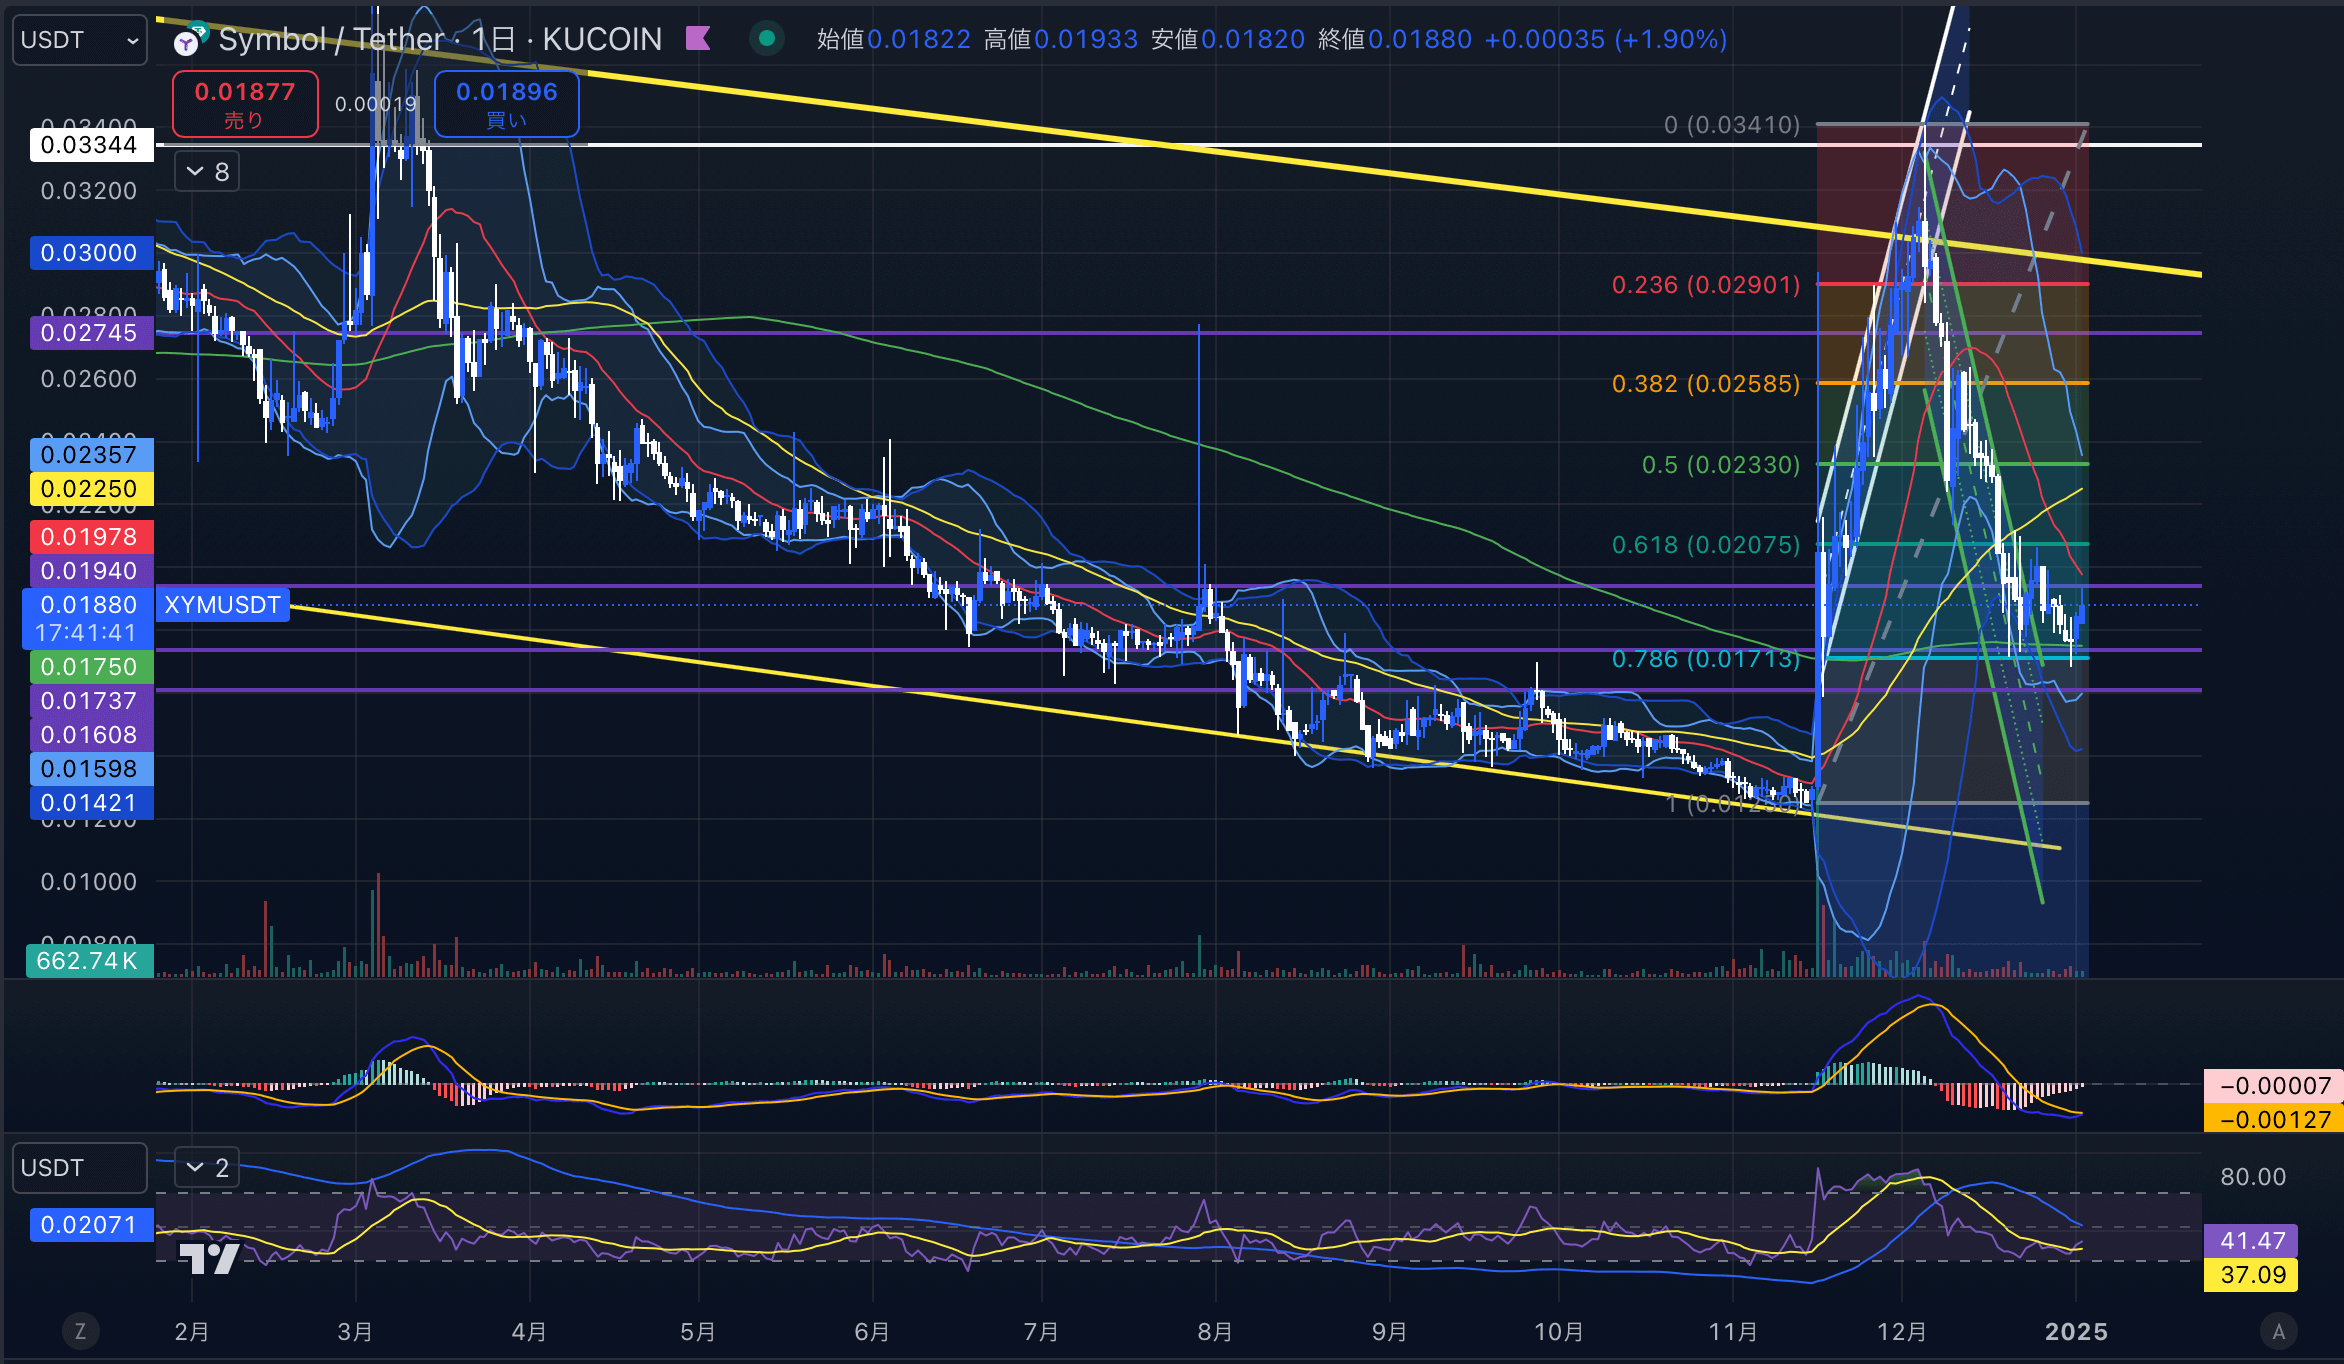This screenshot has width=2344, height=1364.
Task: Click the TradingView logo in lower pane
Action: tap(209, 1257)
